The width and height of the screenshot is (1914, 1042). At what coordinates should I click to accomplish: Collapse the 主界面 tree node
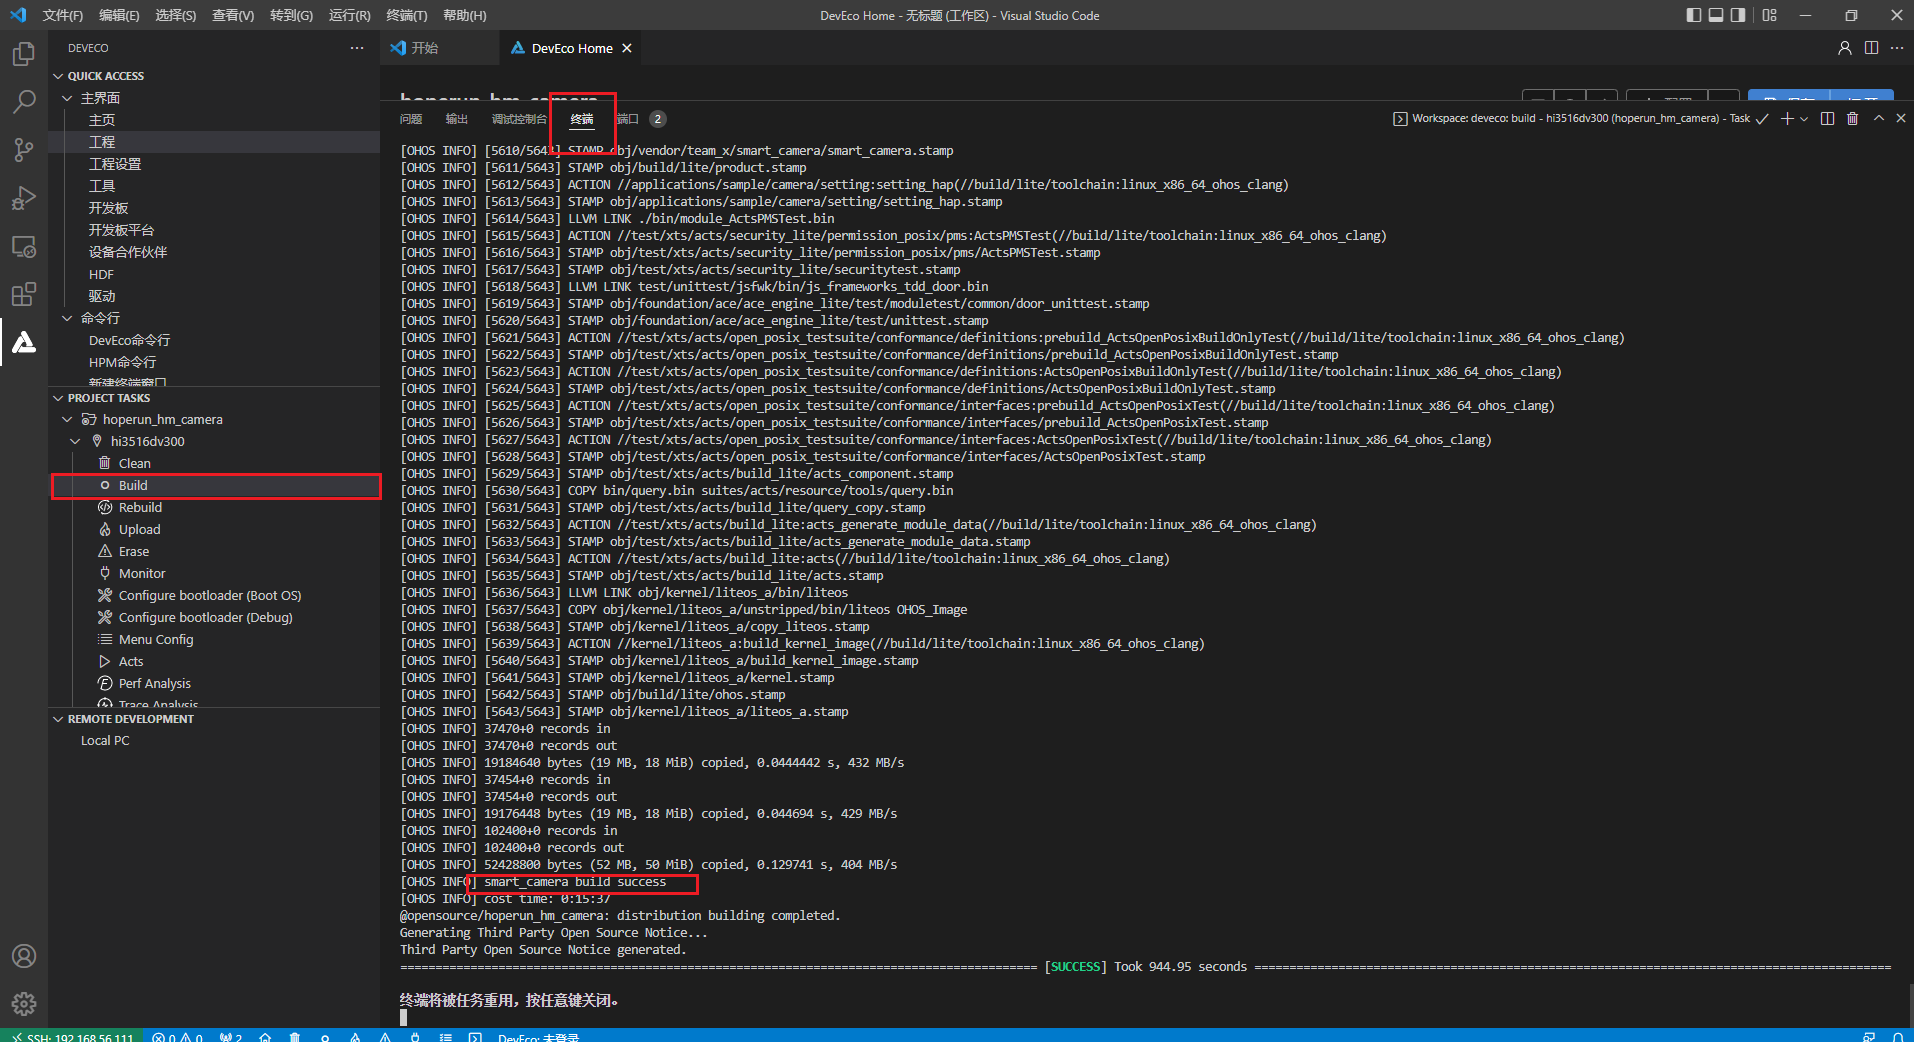click(67, 98)
